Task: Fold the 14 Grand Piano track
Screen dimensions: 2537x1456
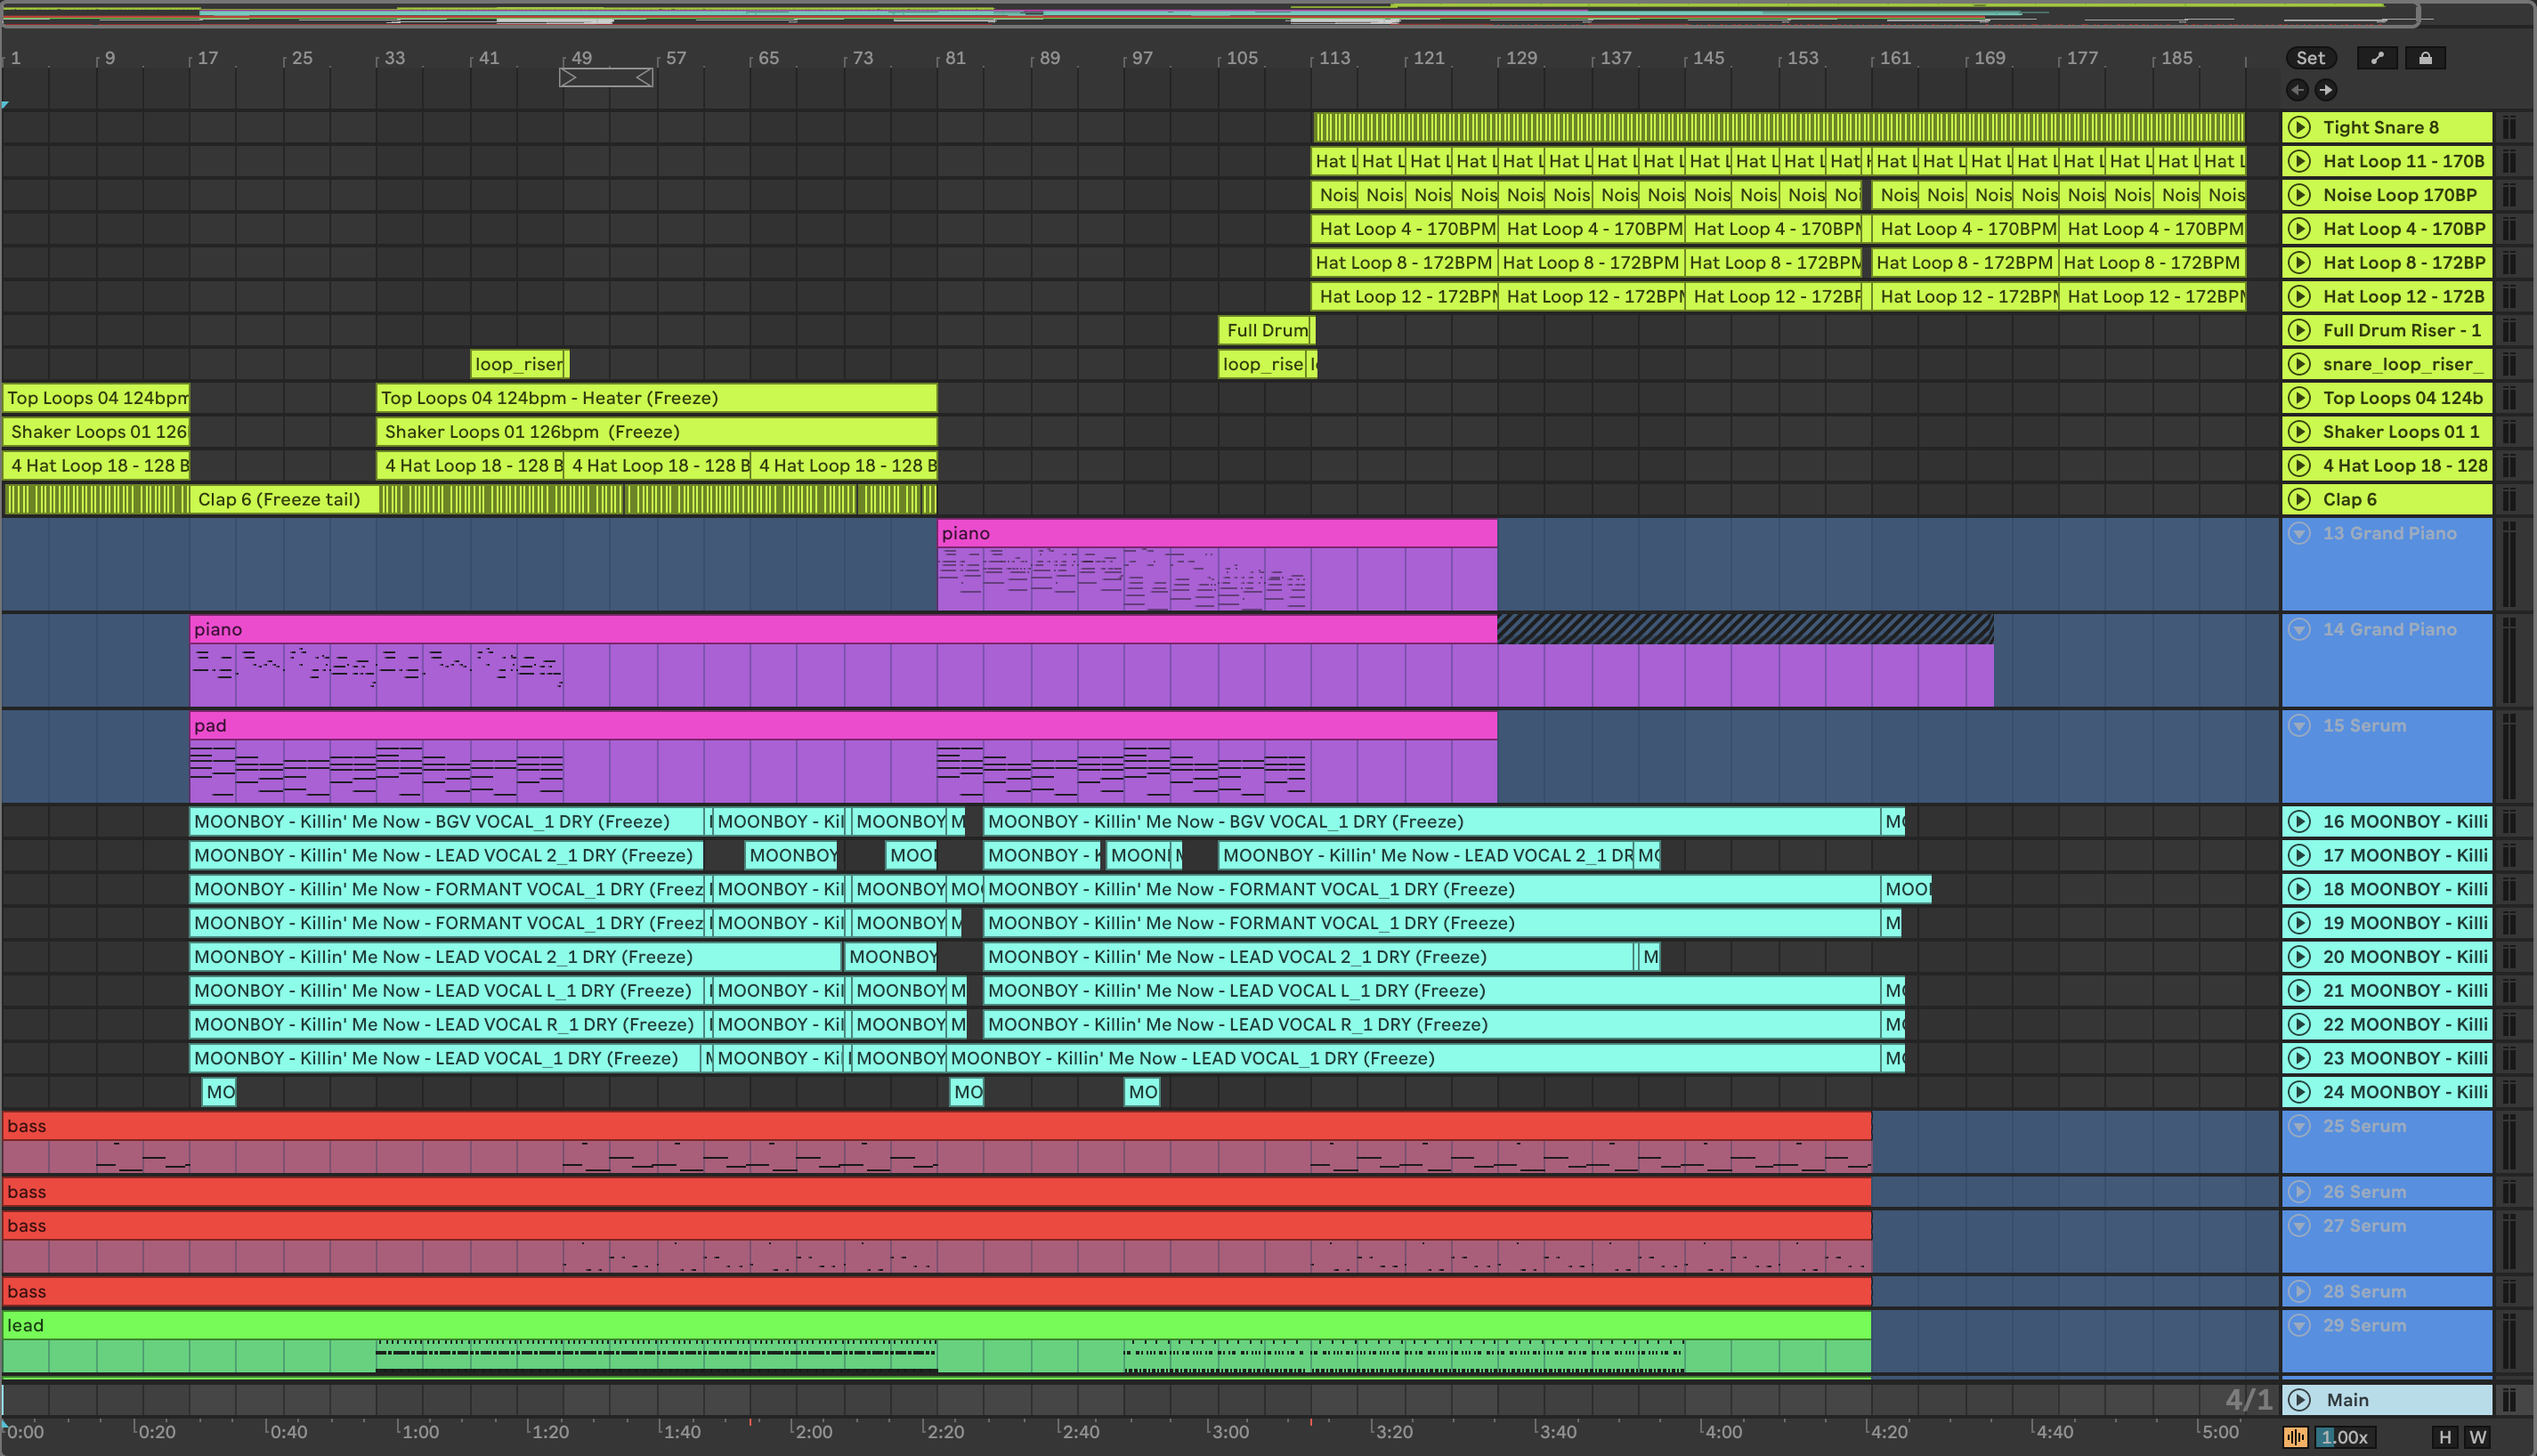Action: coord(2300,629)
